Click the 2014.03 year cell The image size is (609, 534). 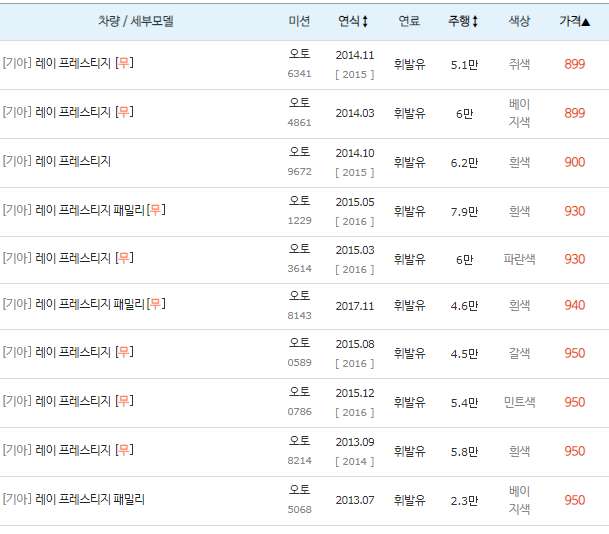(x=355, y=113)
